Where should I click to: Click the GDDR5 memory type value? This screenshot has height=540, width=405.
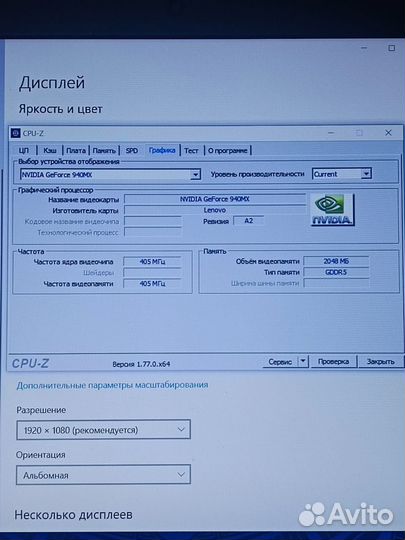[x=336, y=272]
